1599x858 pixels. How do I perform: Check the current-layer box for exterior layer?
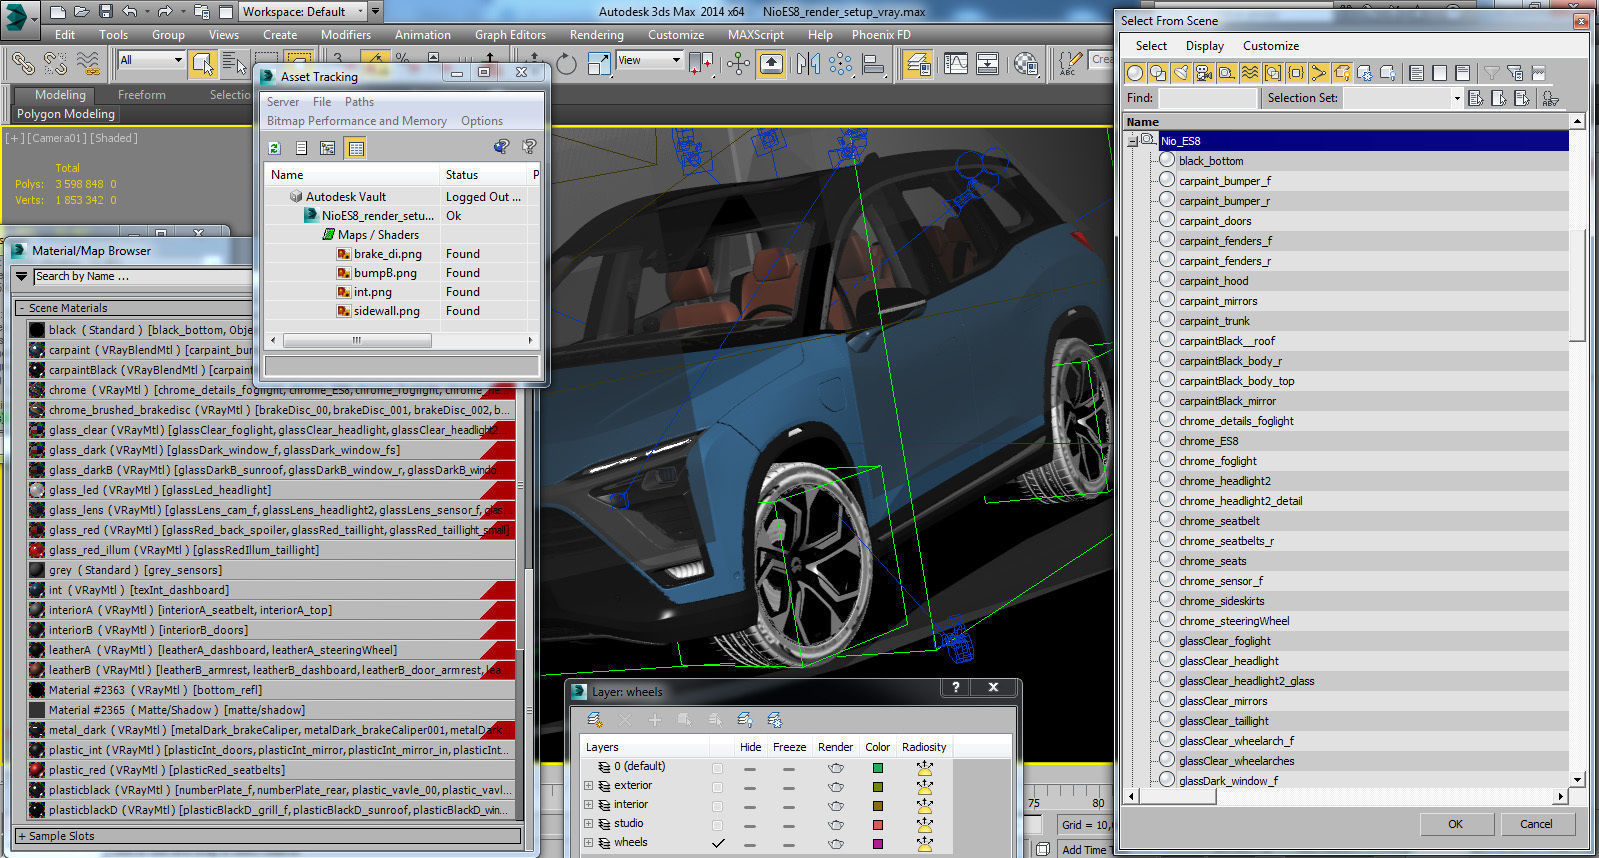click(717, 787)
